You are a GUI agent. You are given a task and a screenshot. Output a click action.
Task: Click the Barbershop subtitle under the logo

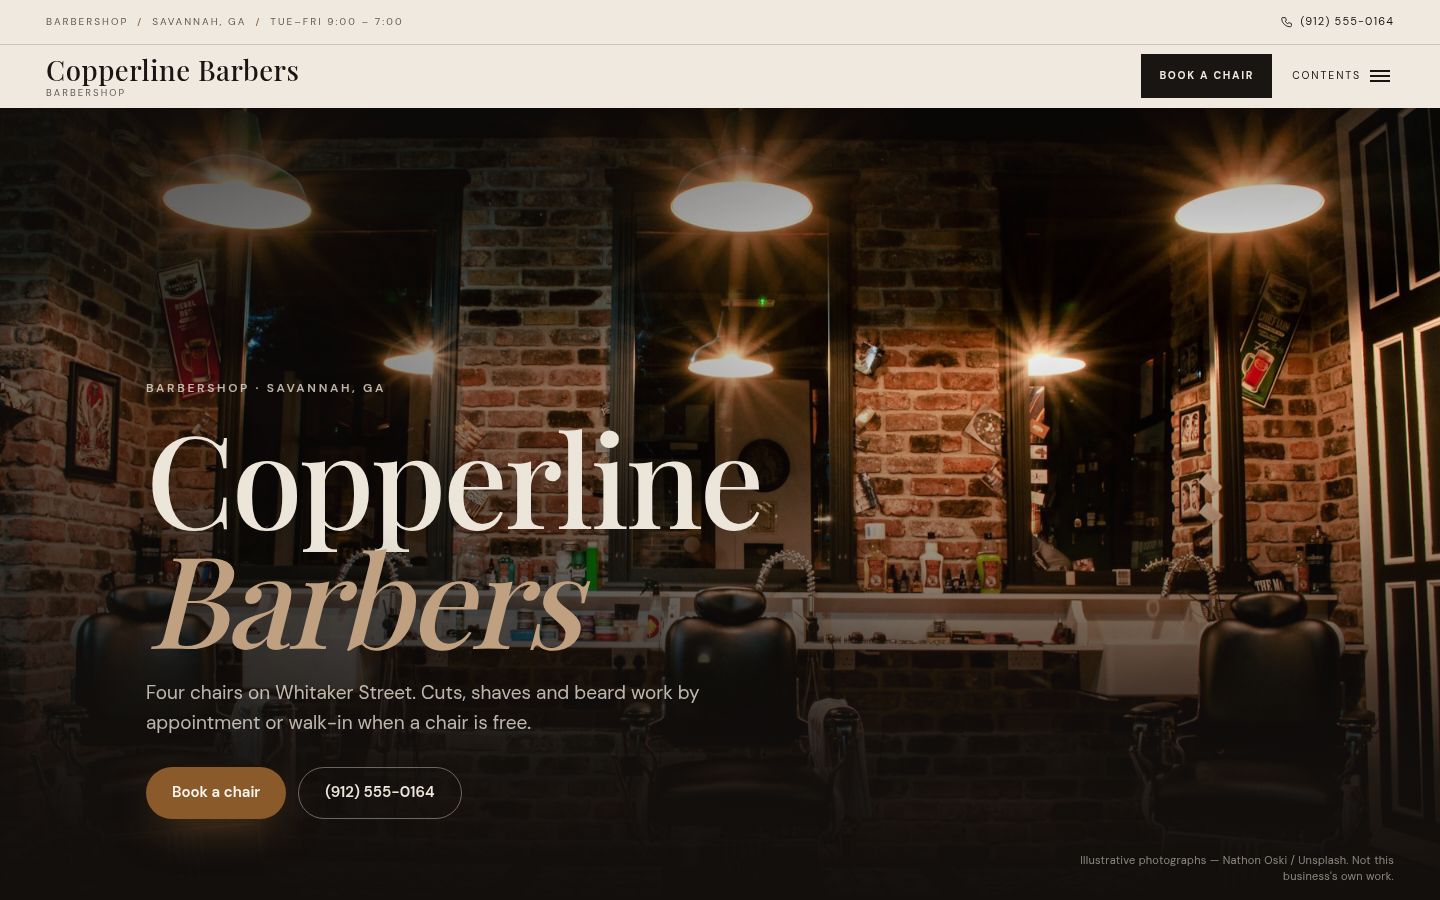point(86,93)
